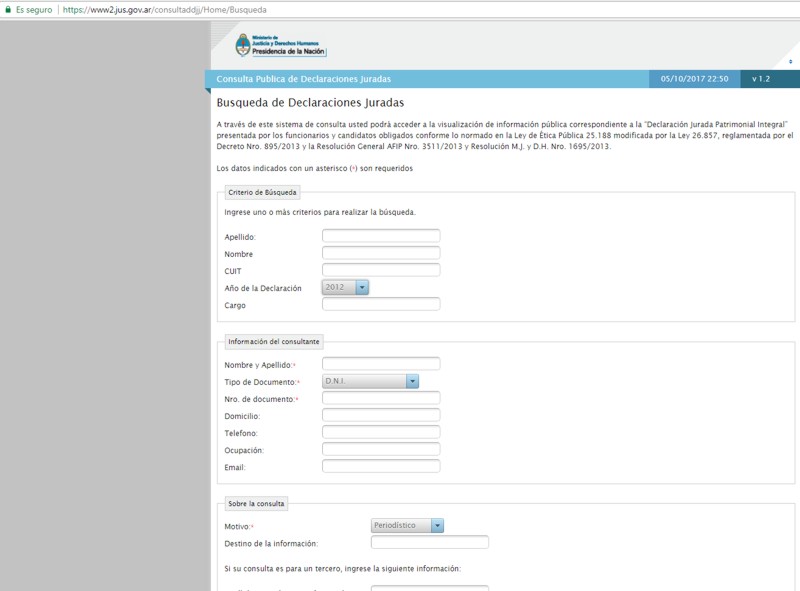Click the 'Motivo' label
Screen dimensions: 800x591
(237, 527)
